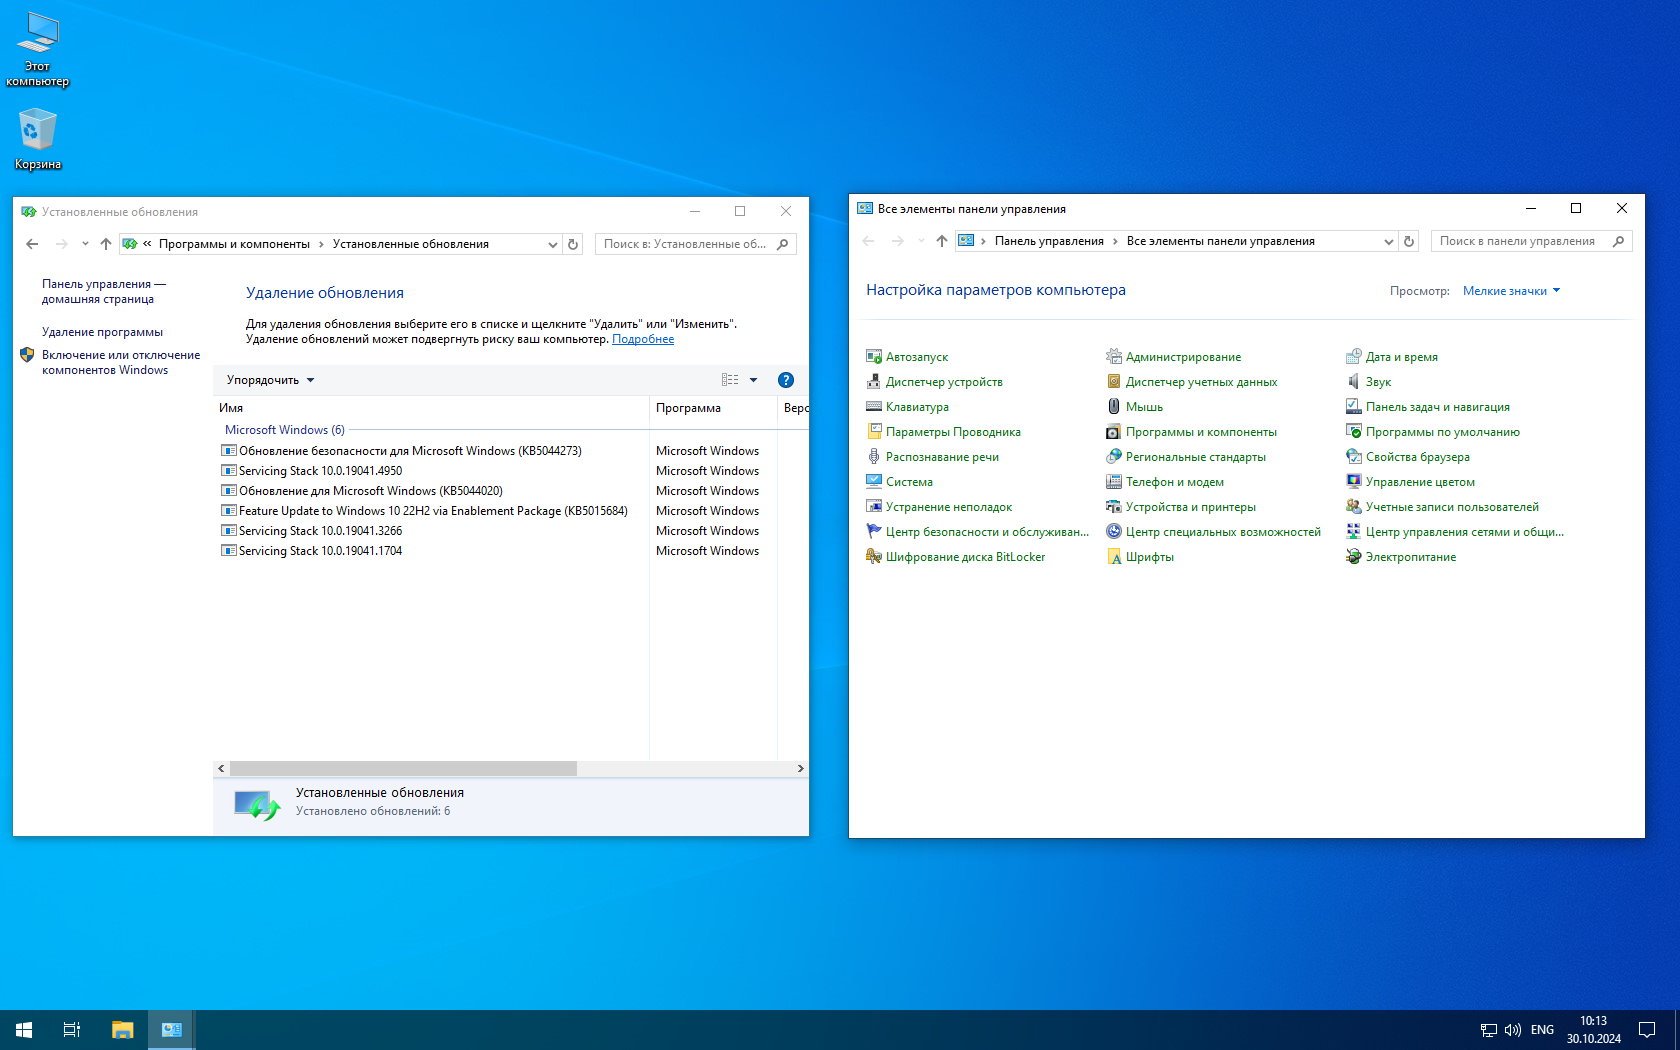The height and width of the screenshot is (1050, 1680).
Task: Click the Control Panel search field
Action: click(1518, 241)
